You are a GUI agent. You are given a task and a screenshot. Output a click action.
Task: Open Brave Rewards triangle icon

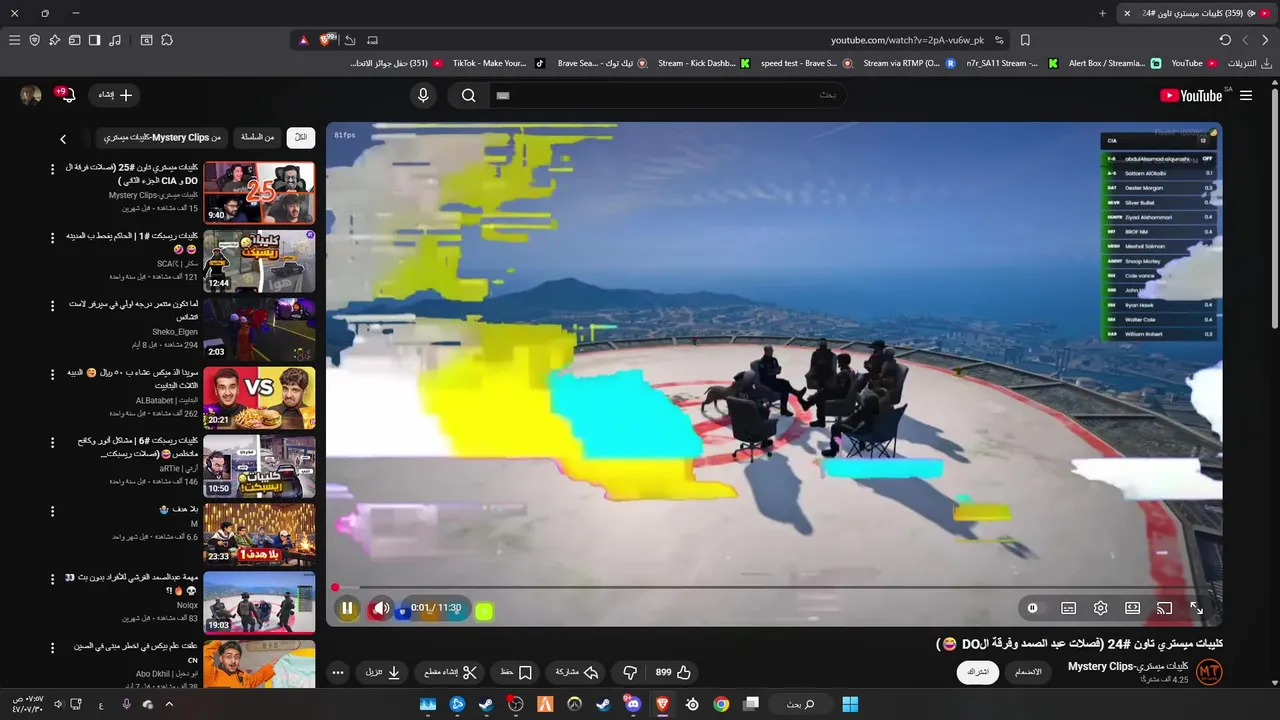point(303,40)
